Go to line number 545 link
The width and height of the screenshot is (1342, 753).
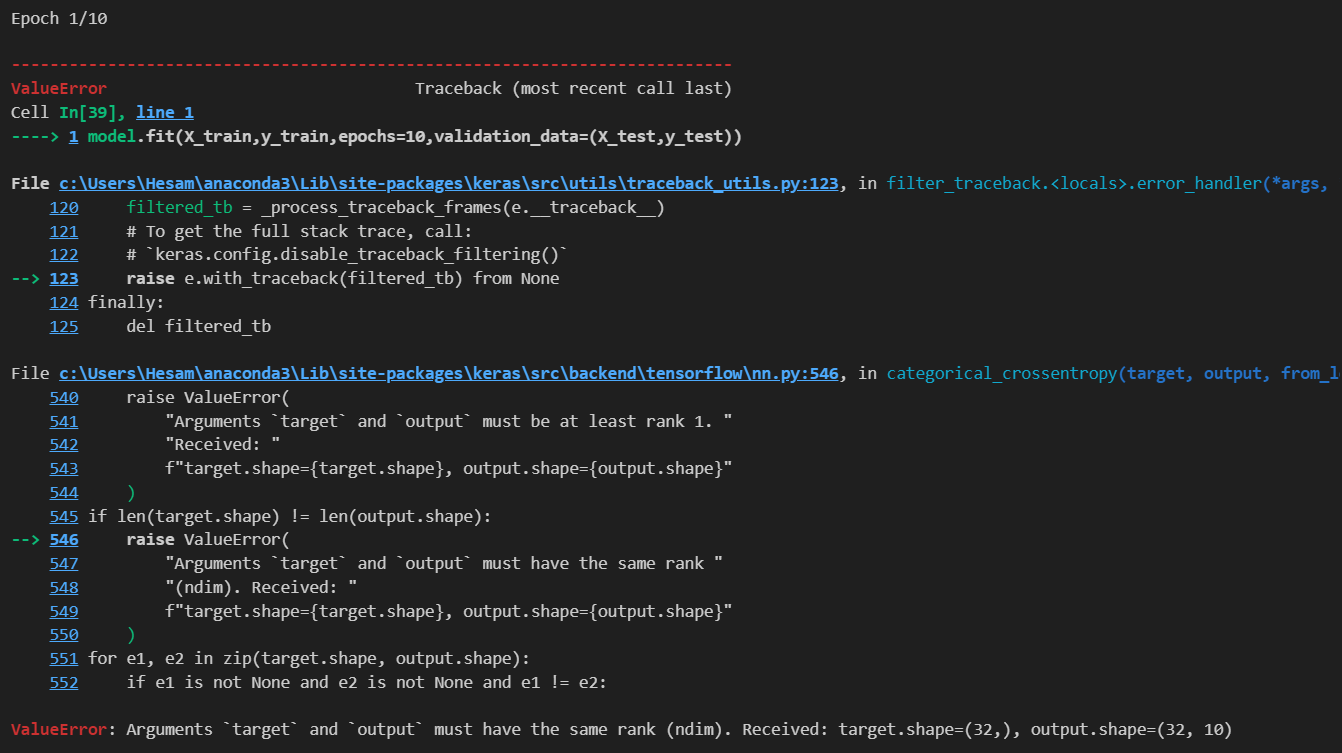(64, 516)
